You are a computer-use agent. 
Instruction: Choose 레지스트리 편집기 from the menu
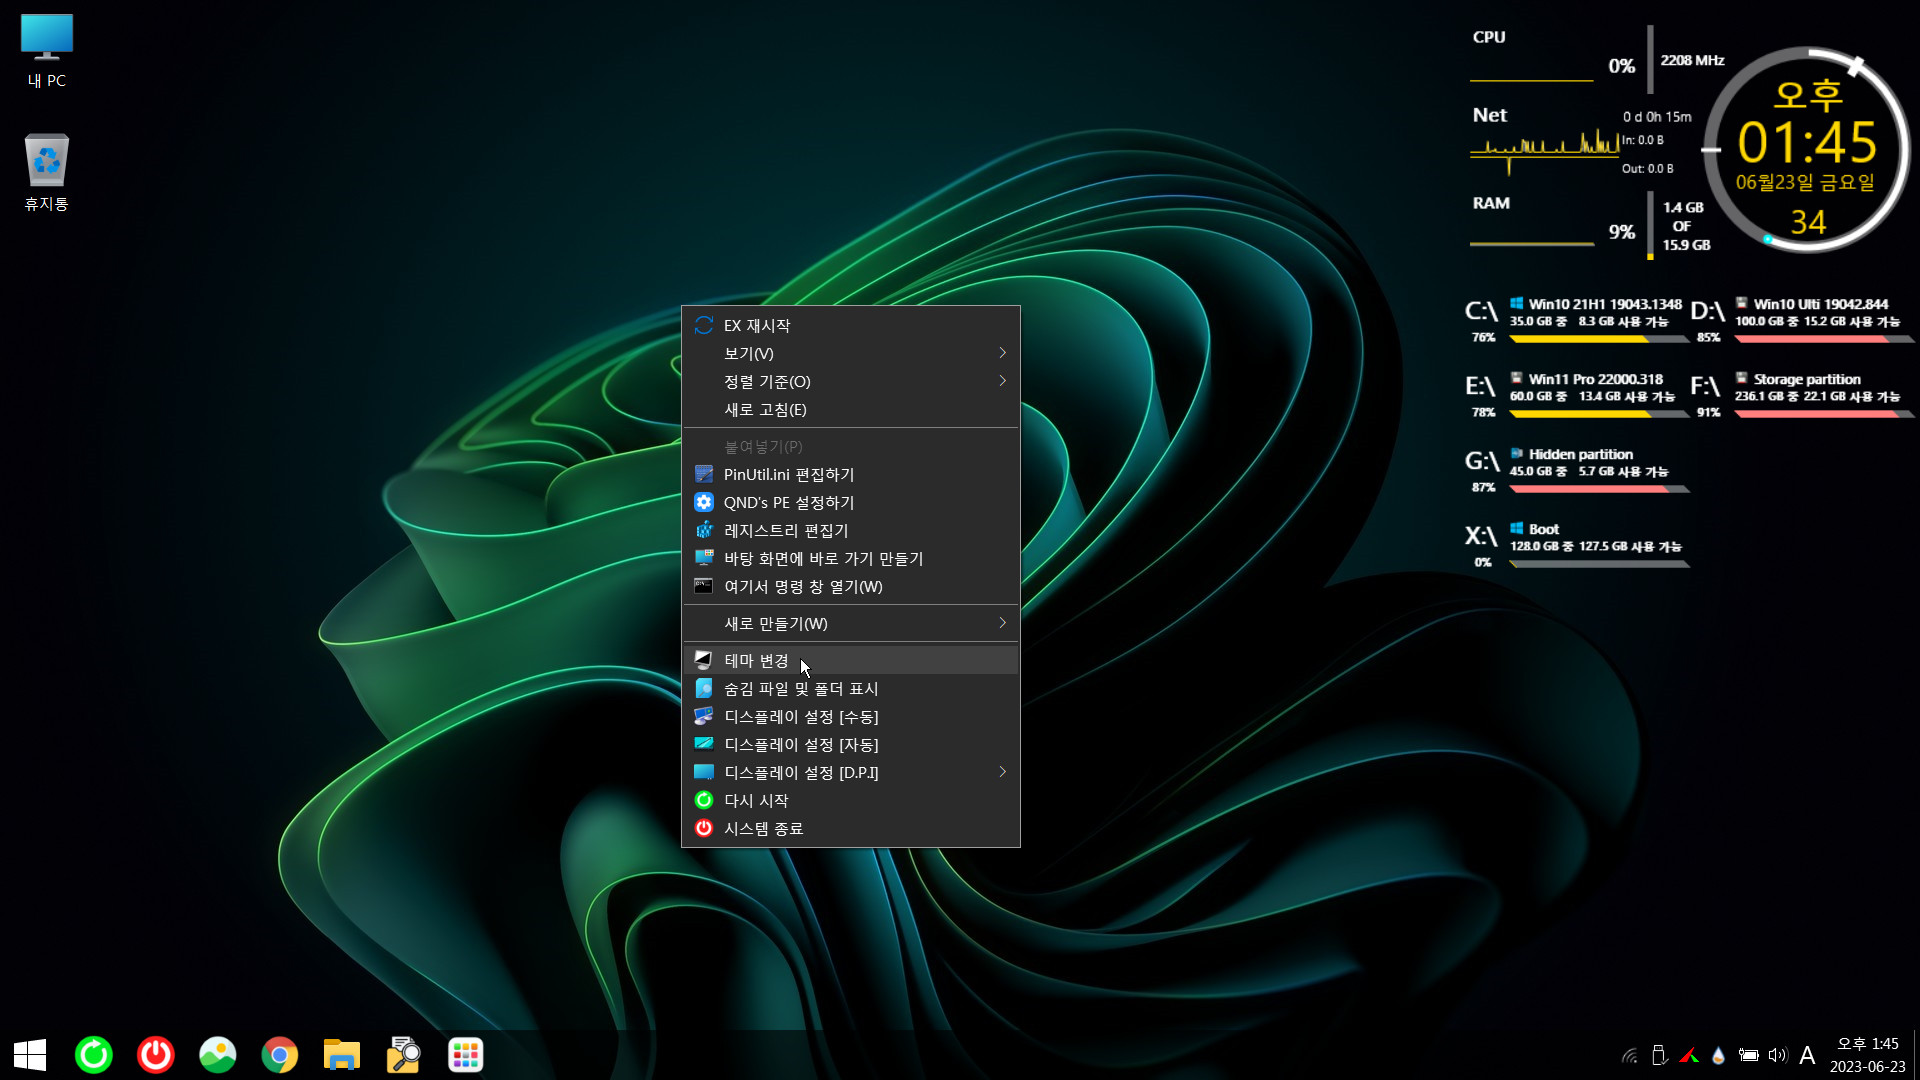850,530
